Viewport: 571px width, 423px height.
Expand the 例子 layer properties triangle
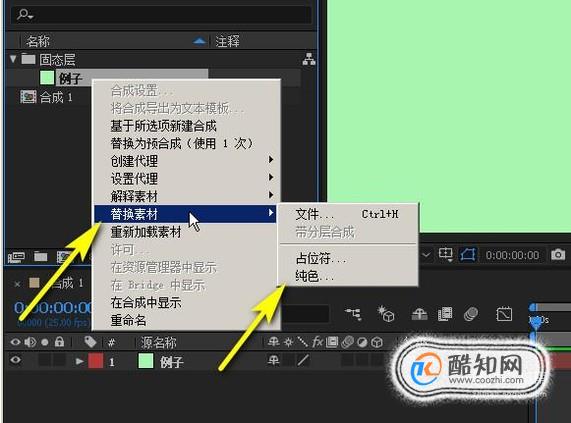(x=79, y=361)
